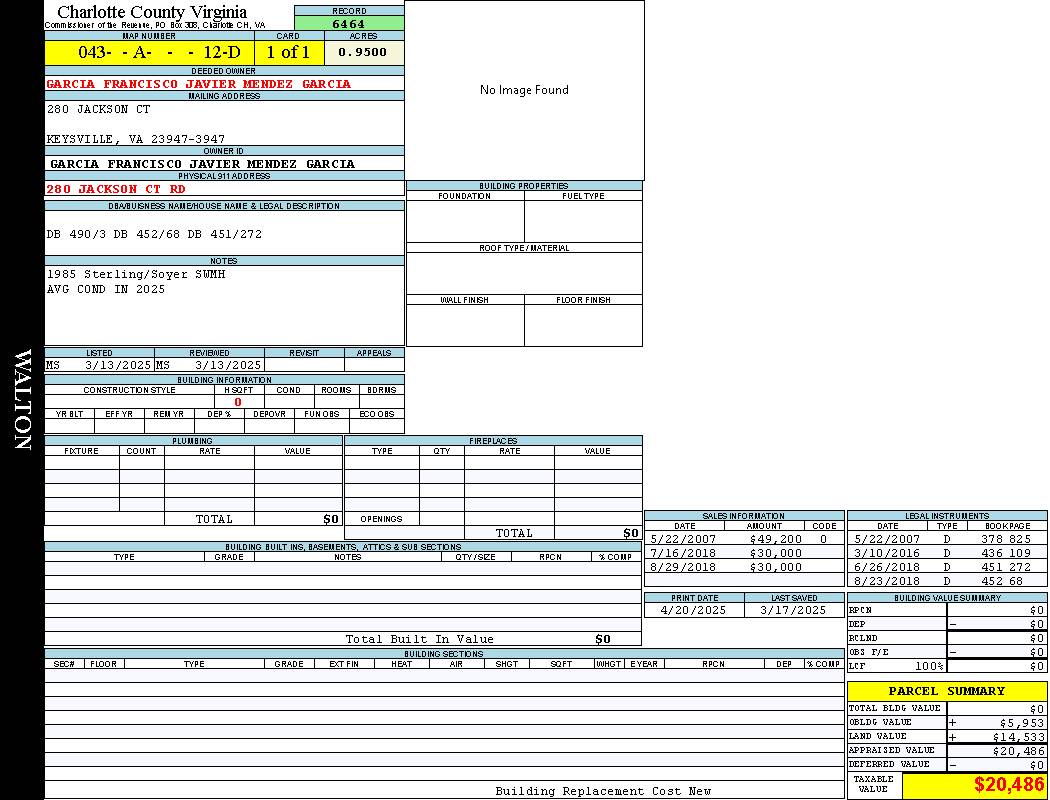The width and height of the screenshot is (1050, 800).
Task: Select the legal description DB 490/3 text
Action: tap(154, 234)
